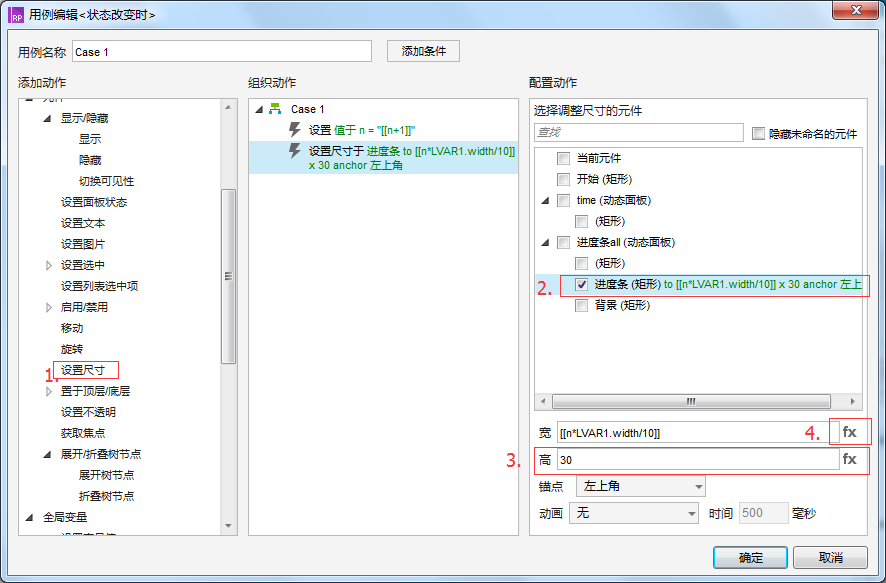Confirm with the 确定 button
Viewport: 886px width, 583px height.
pos(750,558)
